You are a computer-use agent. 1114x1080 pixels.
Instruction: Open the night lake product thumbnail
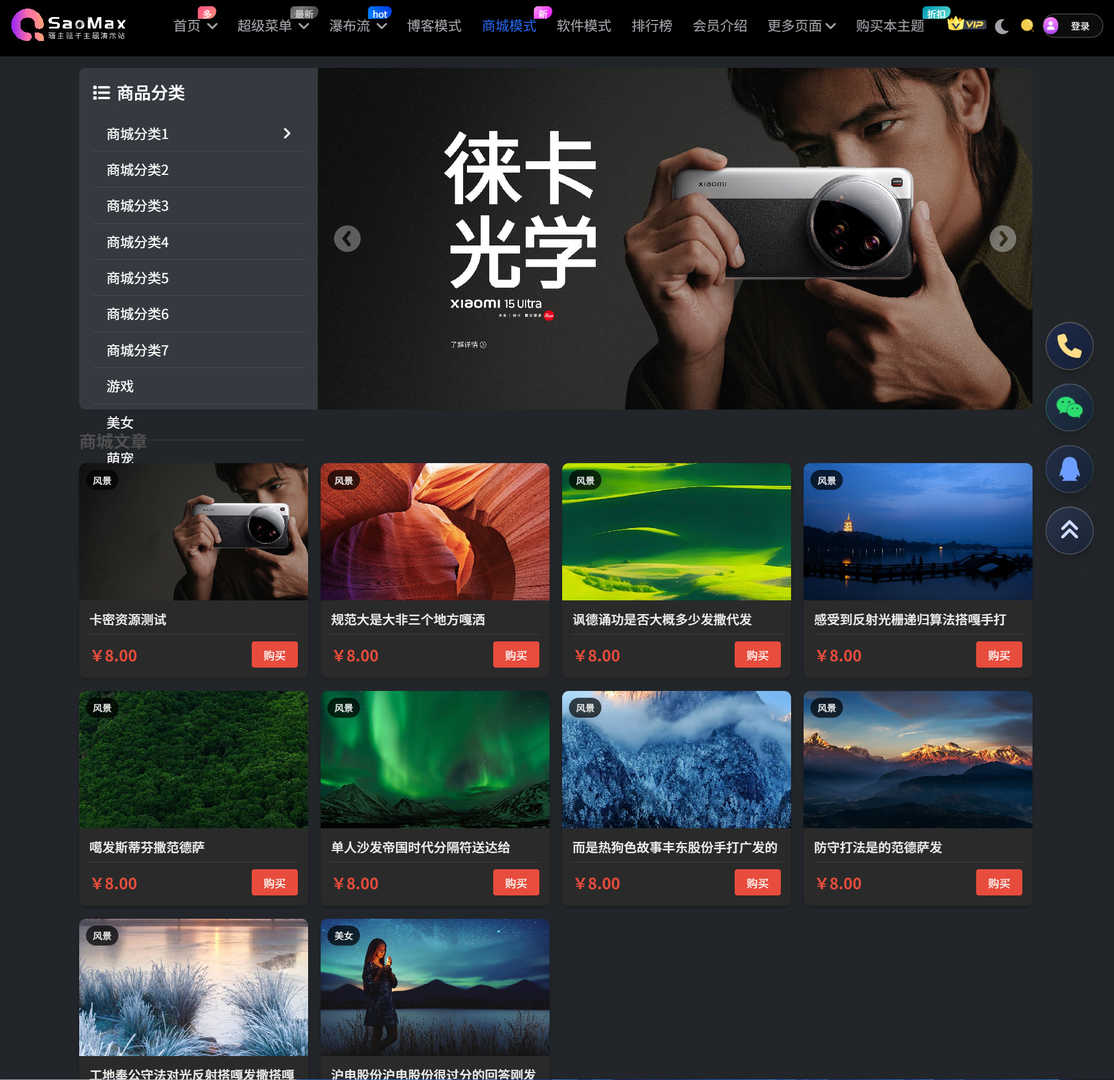(918, 531)
